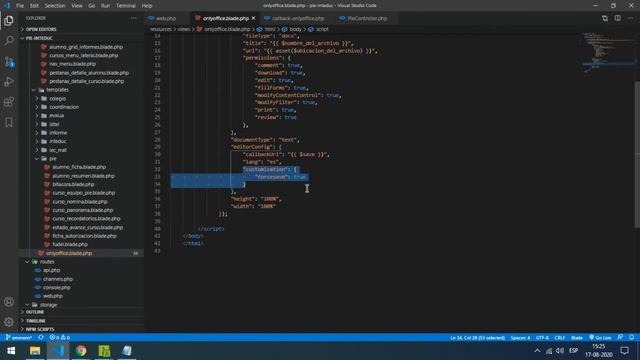Viewport: 640px width, 360px height.
Task: Open Explorer panel More Actions ellipsis
Action: [134, 18]
